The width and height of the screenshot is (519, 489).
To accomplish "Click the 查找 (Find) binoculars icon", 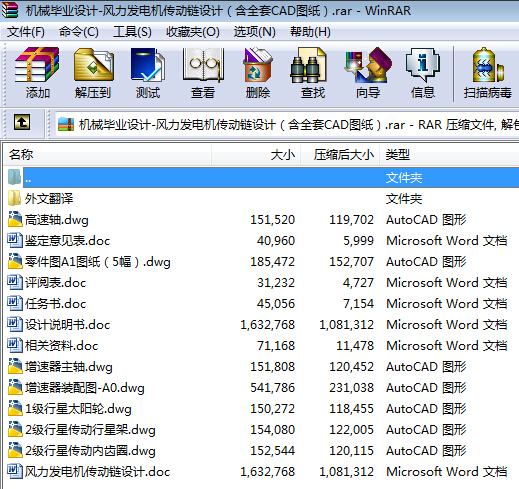I will tap(308, 65).
